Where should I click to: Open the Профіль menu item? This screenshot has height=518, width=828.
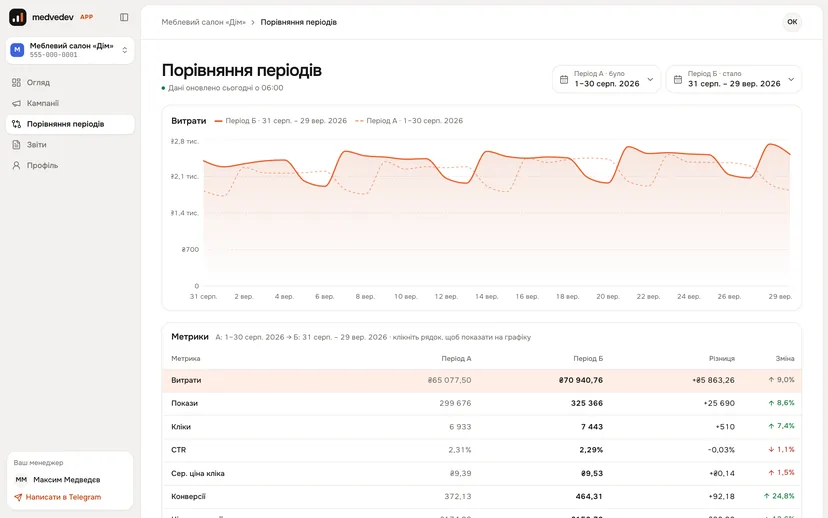(70, 165)
